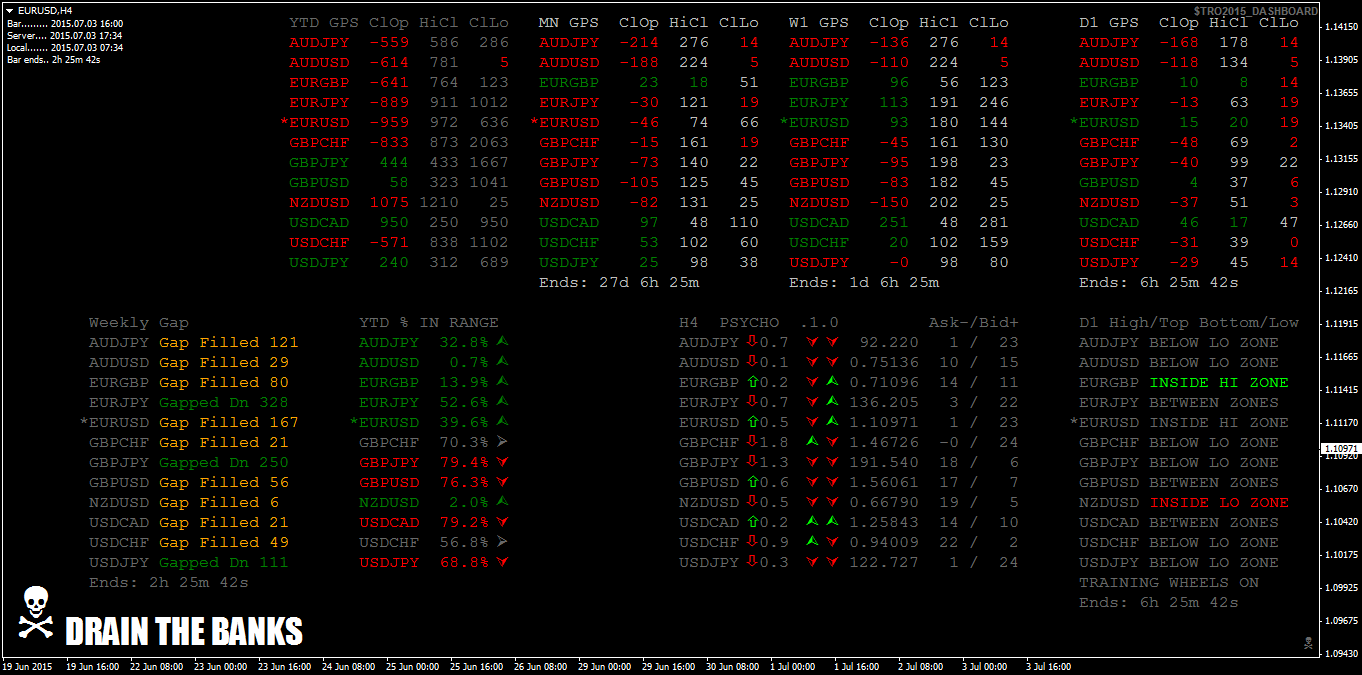
Task: Click '3 Jul 16:00' time axis label
Action: point(1048,666)
